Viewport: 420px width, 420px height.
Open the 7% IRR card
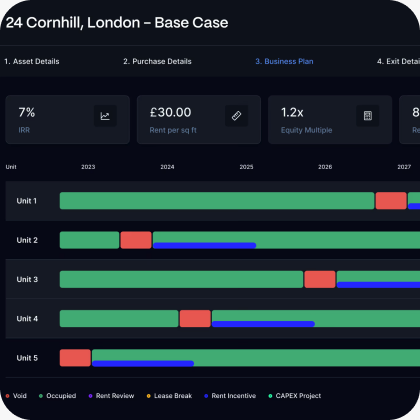pyautogui.click(x=68, y=120)
